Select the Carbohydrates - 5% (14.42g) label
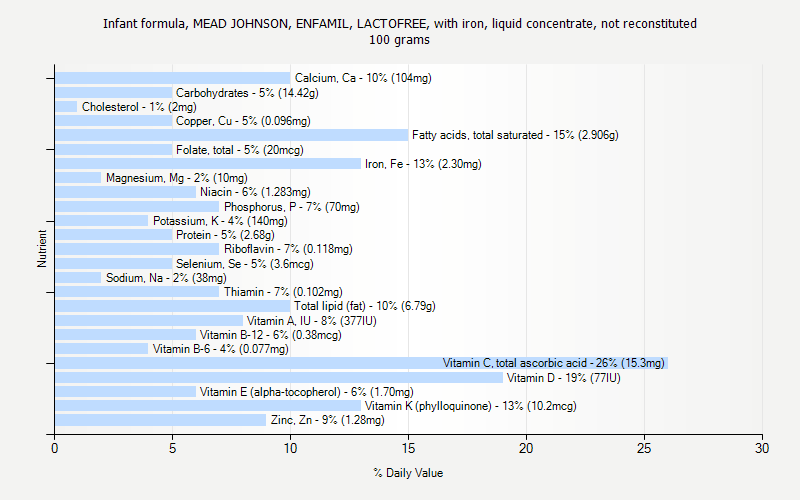This screenshot has height=500, width=800. 247,93
